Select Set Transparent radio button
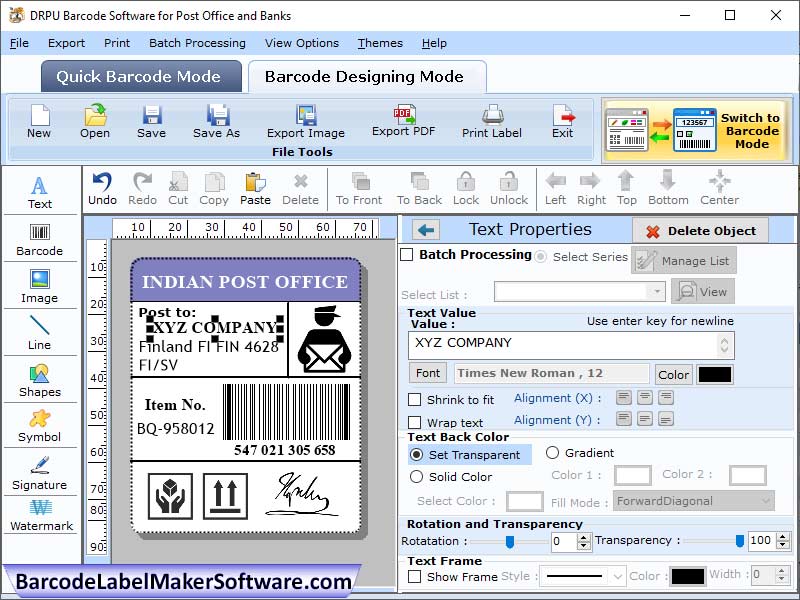The height and width of the screenshot is (600, 800). click(x=416, y=455)
